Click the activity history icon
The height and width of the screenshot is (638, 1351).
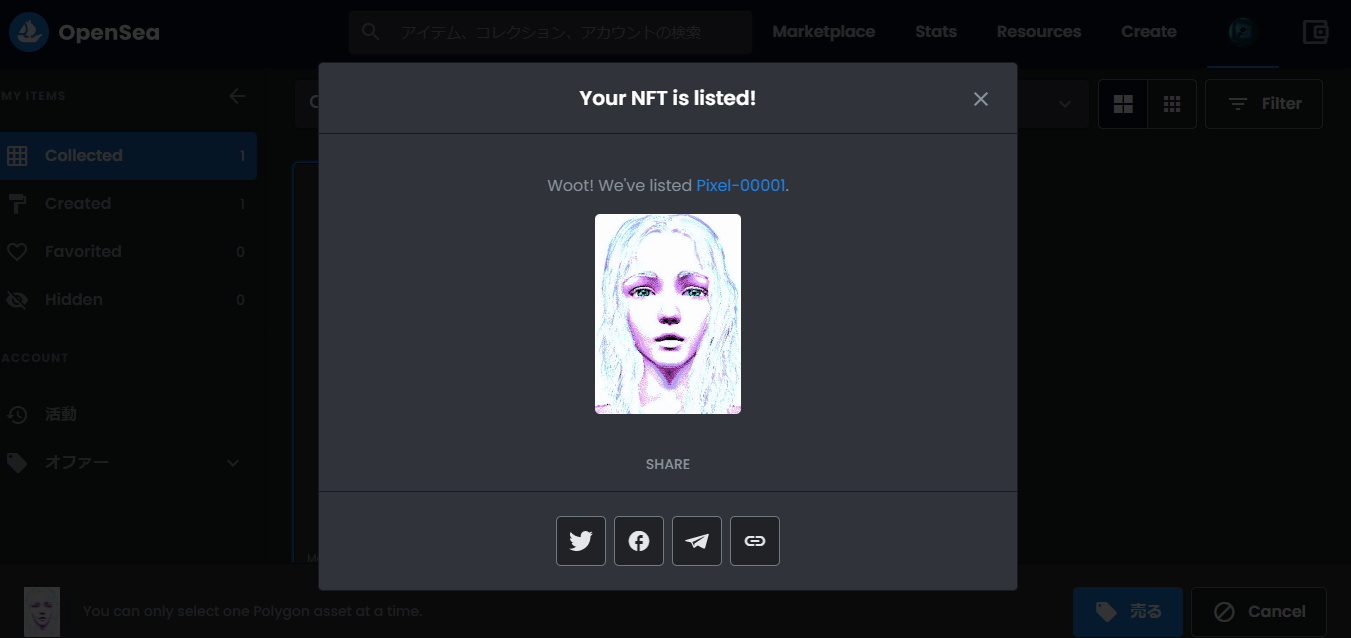click(17, 414)
